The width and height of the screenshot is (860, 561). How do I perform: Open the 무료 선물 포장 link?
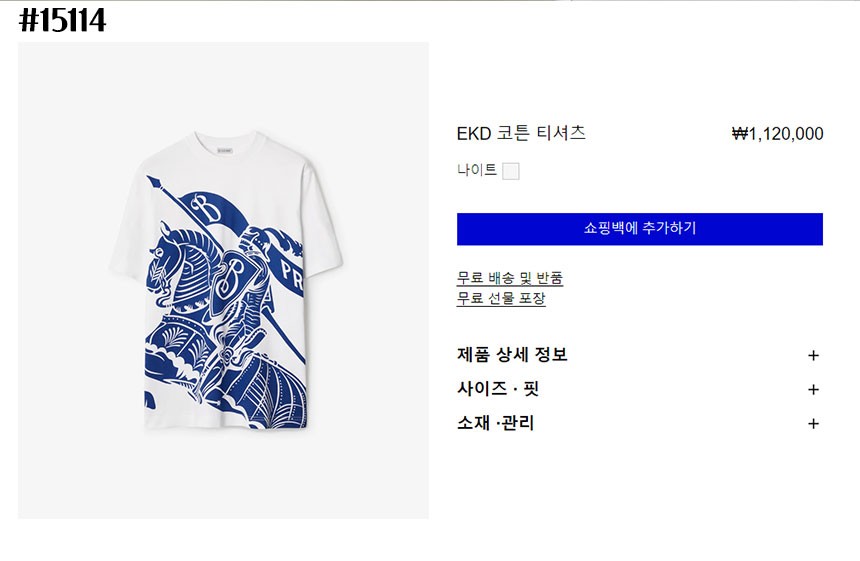point(501,298)
